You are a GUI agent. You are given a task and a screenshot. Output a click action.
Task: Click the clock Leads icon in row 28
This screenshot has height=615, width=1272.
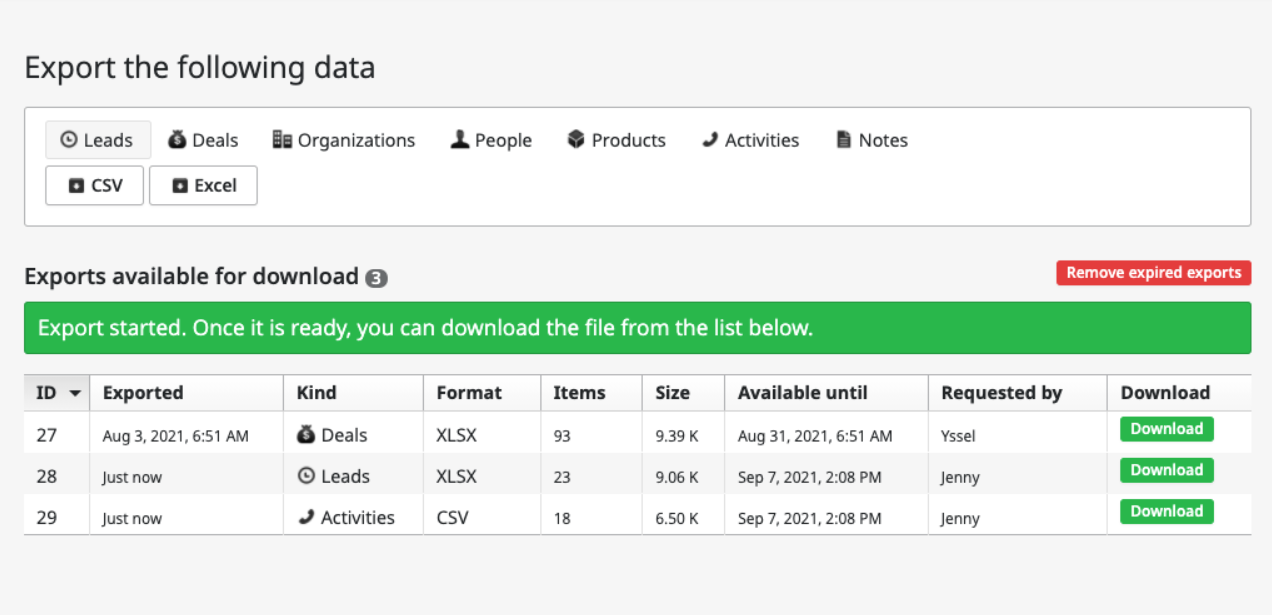[304, 475]
